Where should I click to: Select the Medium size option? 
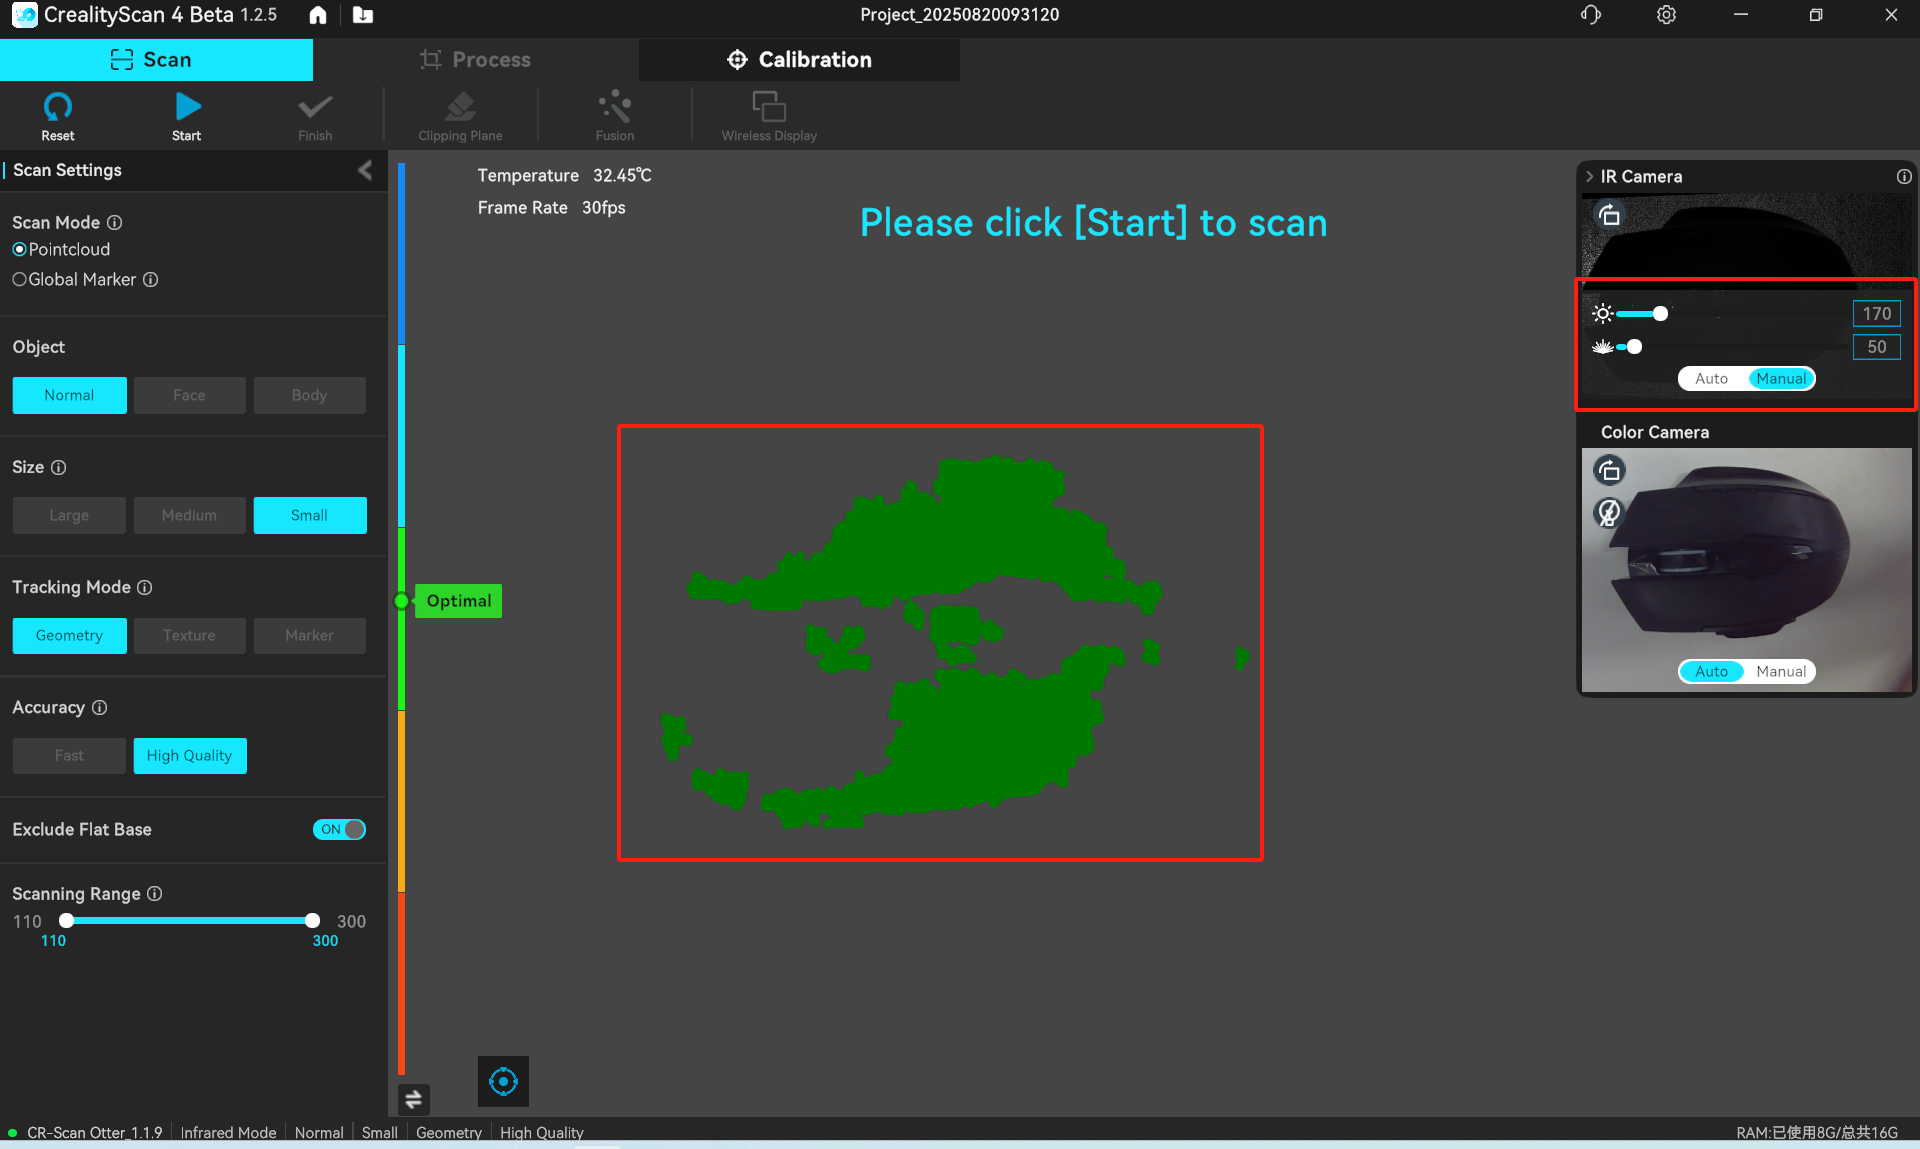coord(189,515)
